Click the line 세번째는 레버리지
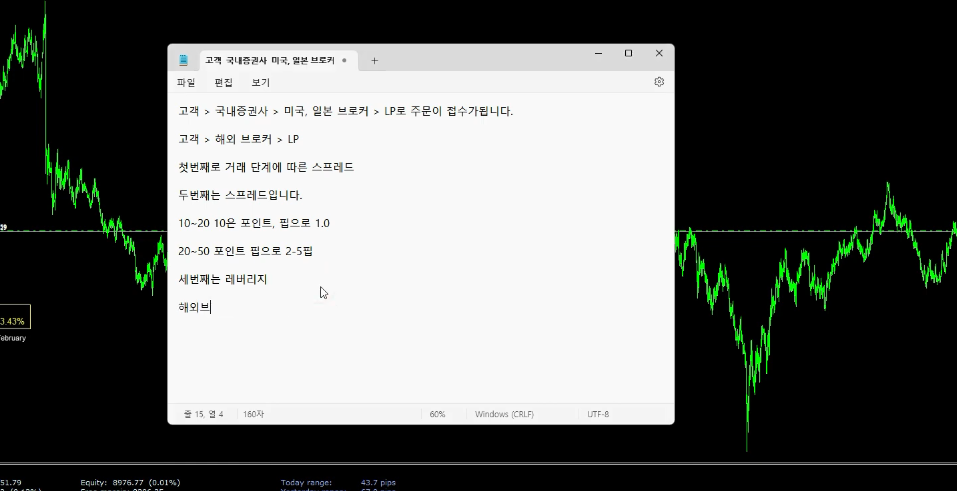The image size is (957, 491). (x=223, y=279)
